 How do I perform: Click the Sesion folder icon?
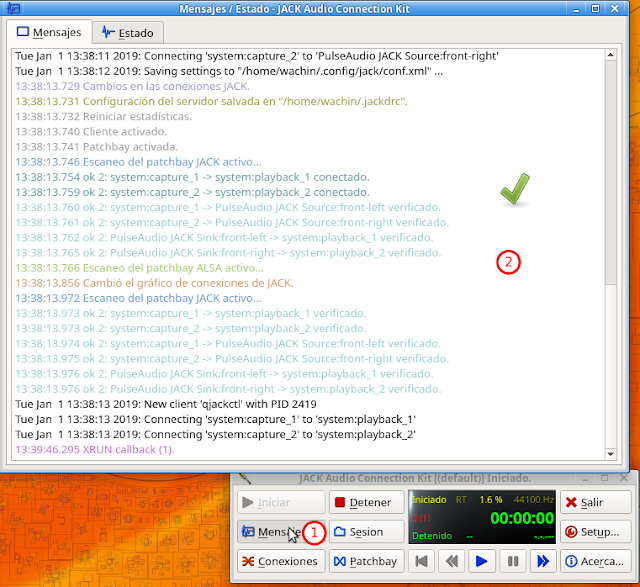coord(340,531)
